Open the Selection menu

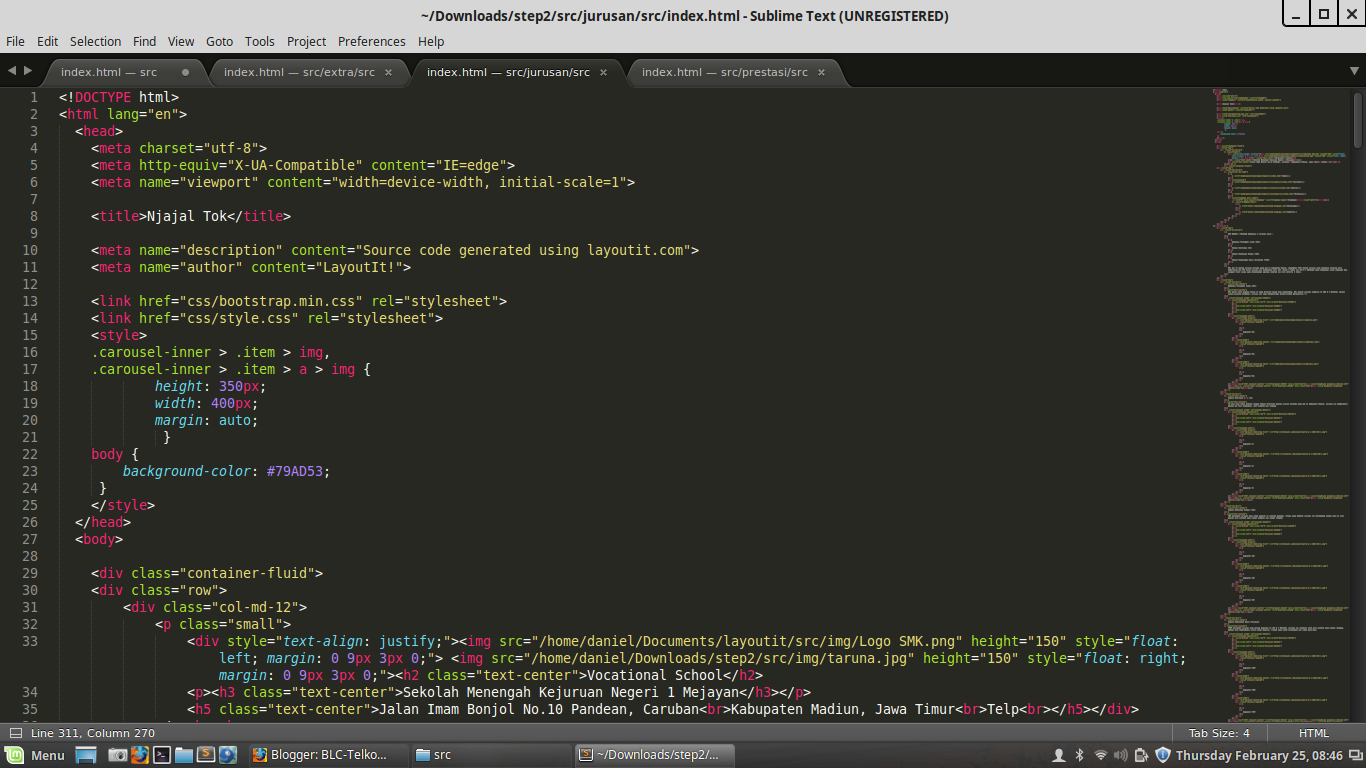click(x=95, y=41)
